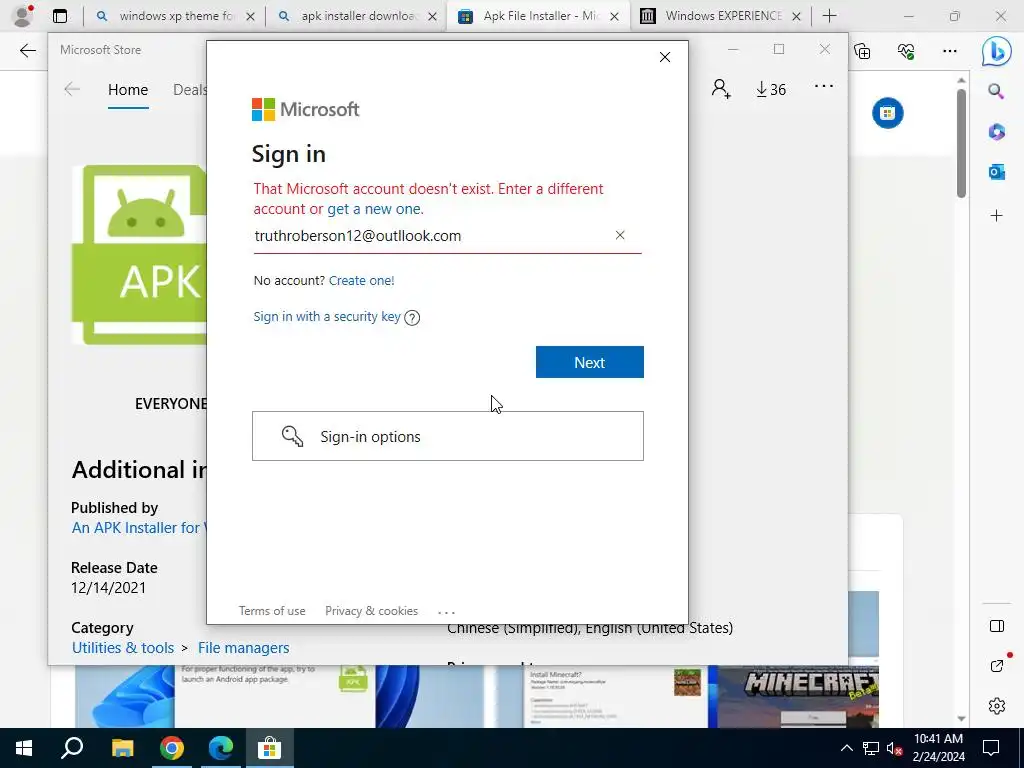
Task: Switch to Edge from taskbar
Action: point(221,748)
